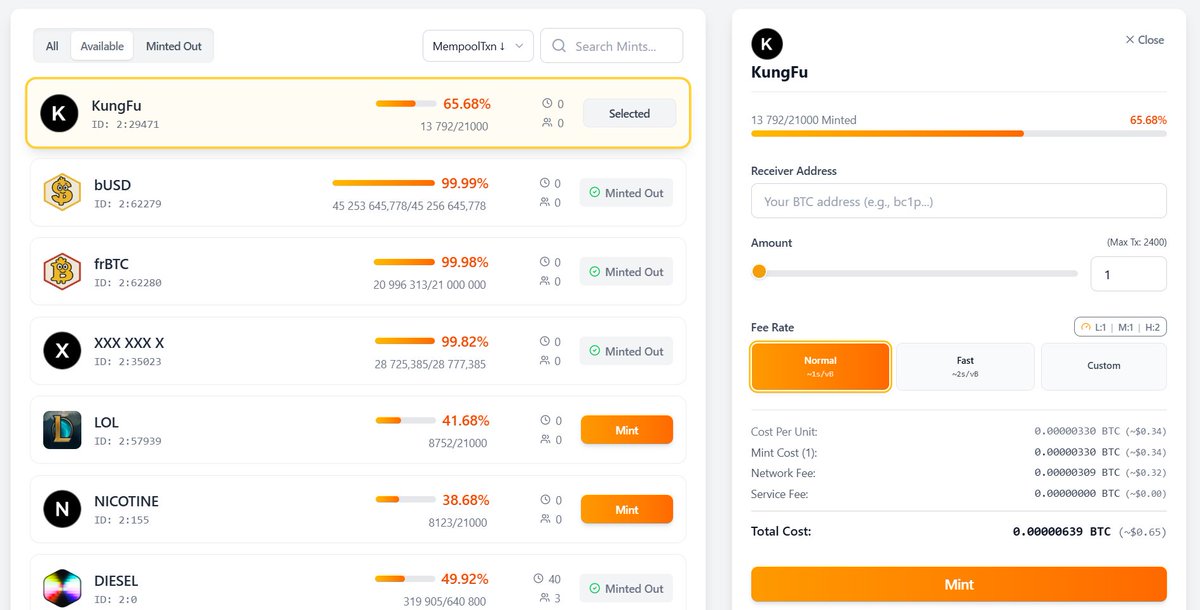Click the XXX XXX X token icon
1200x610 pixels.
click(x=62, y=351)
